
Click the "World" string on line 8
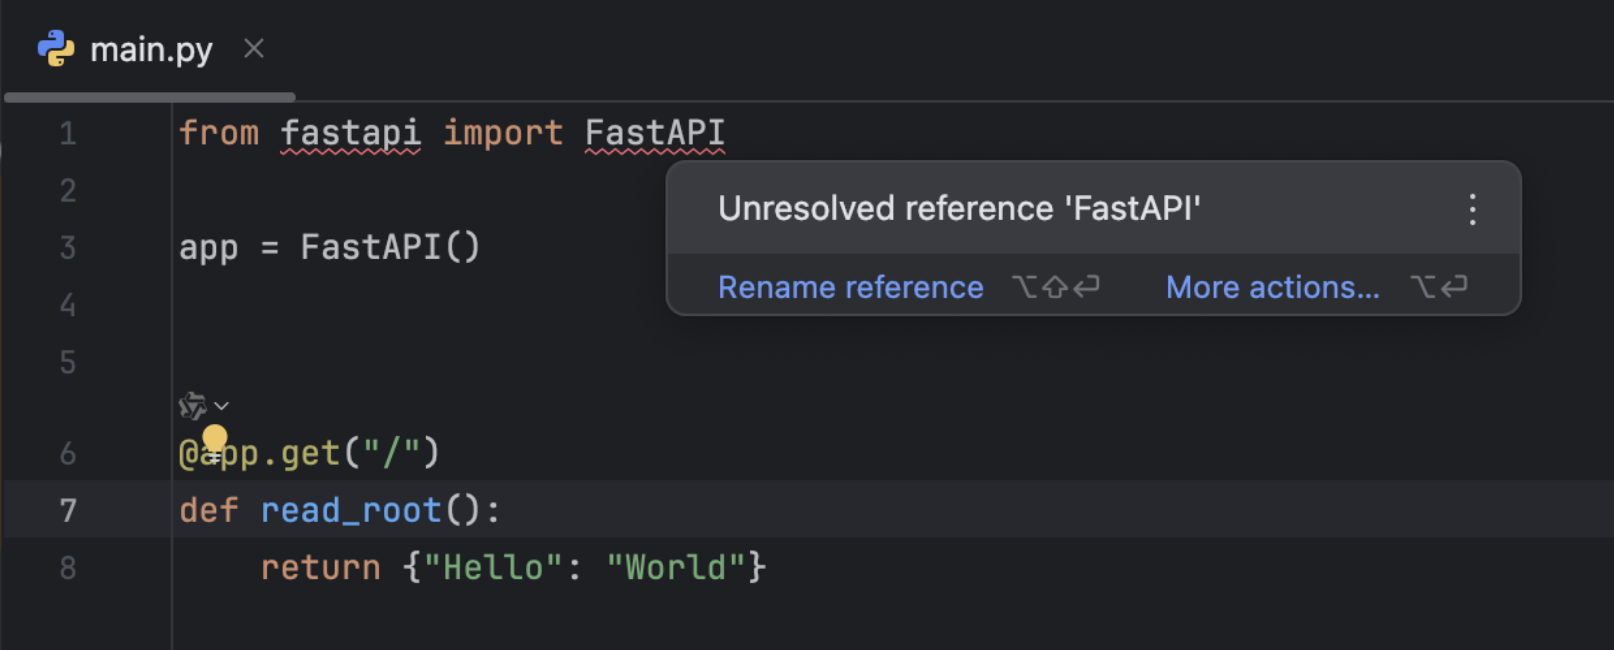point(677,568)
